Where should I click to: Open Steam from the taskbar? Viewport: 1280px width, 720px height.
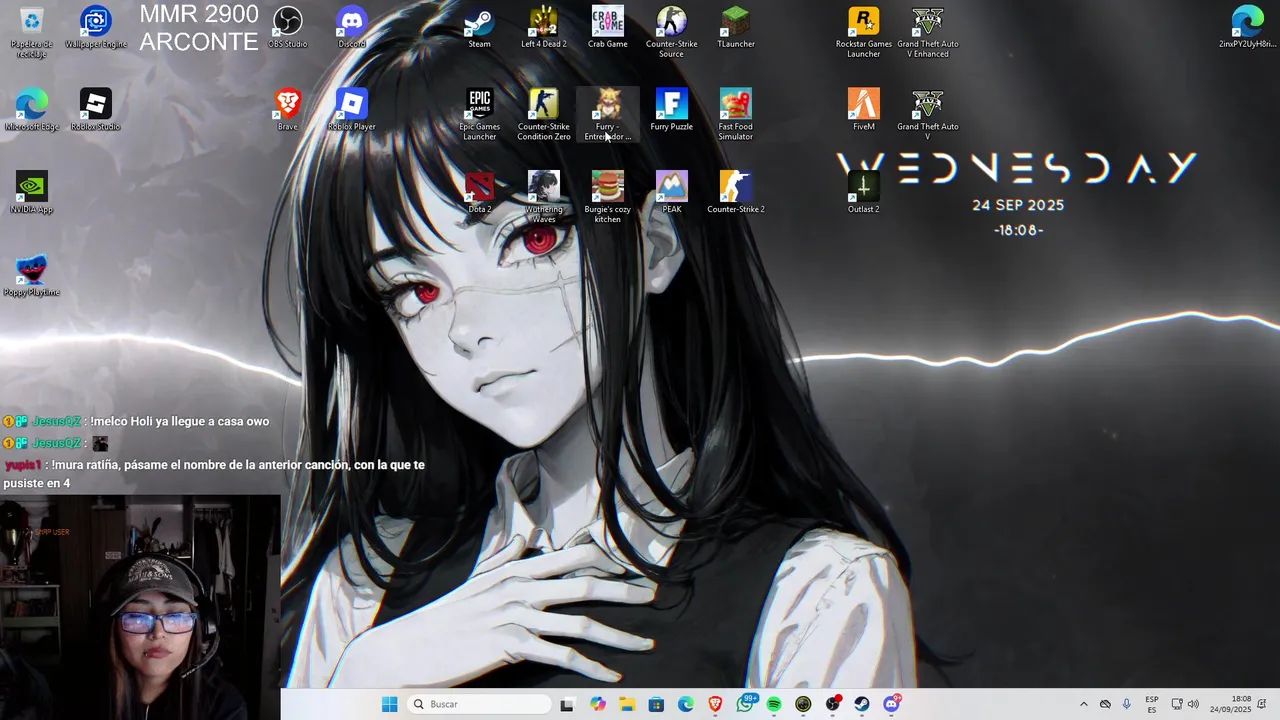pos(862,704)
